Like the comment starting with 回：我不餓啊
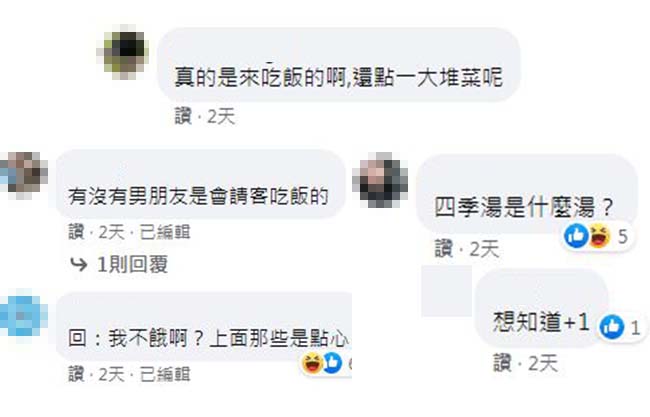Viewport: 650px width, 417px height. 77,374
